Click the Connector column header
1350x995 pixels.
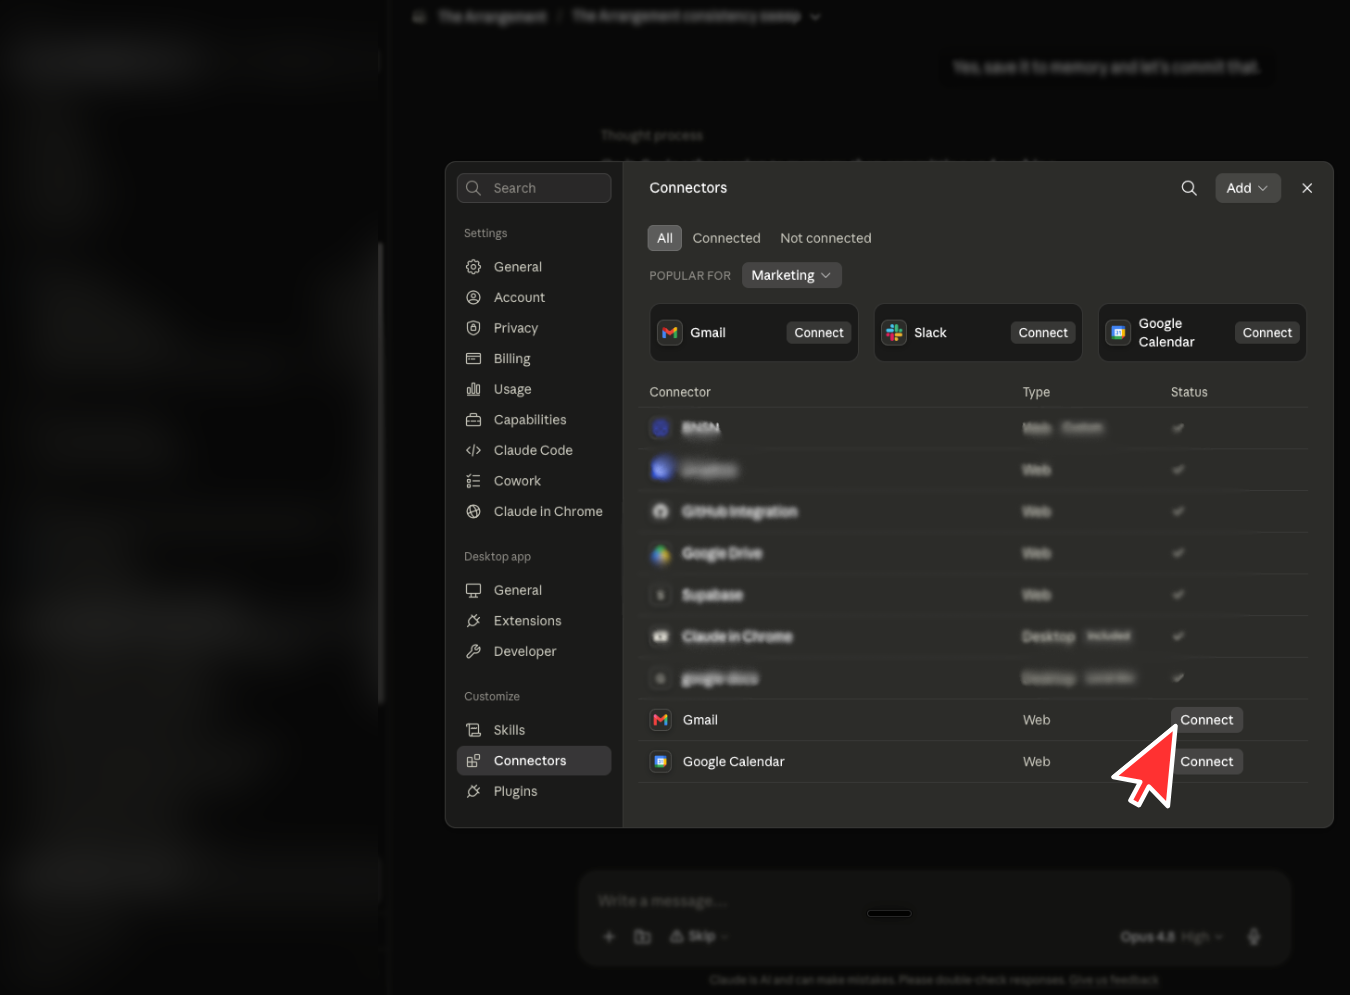pos(680,392)
